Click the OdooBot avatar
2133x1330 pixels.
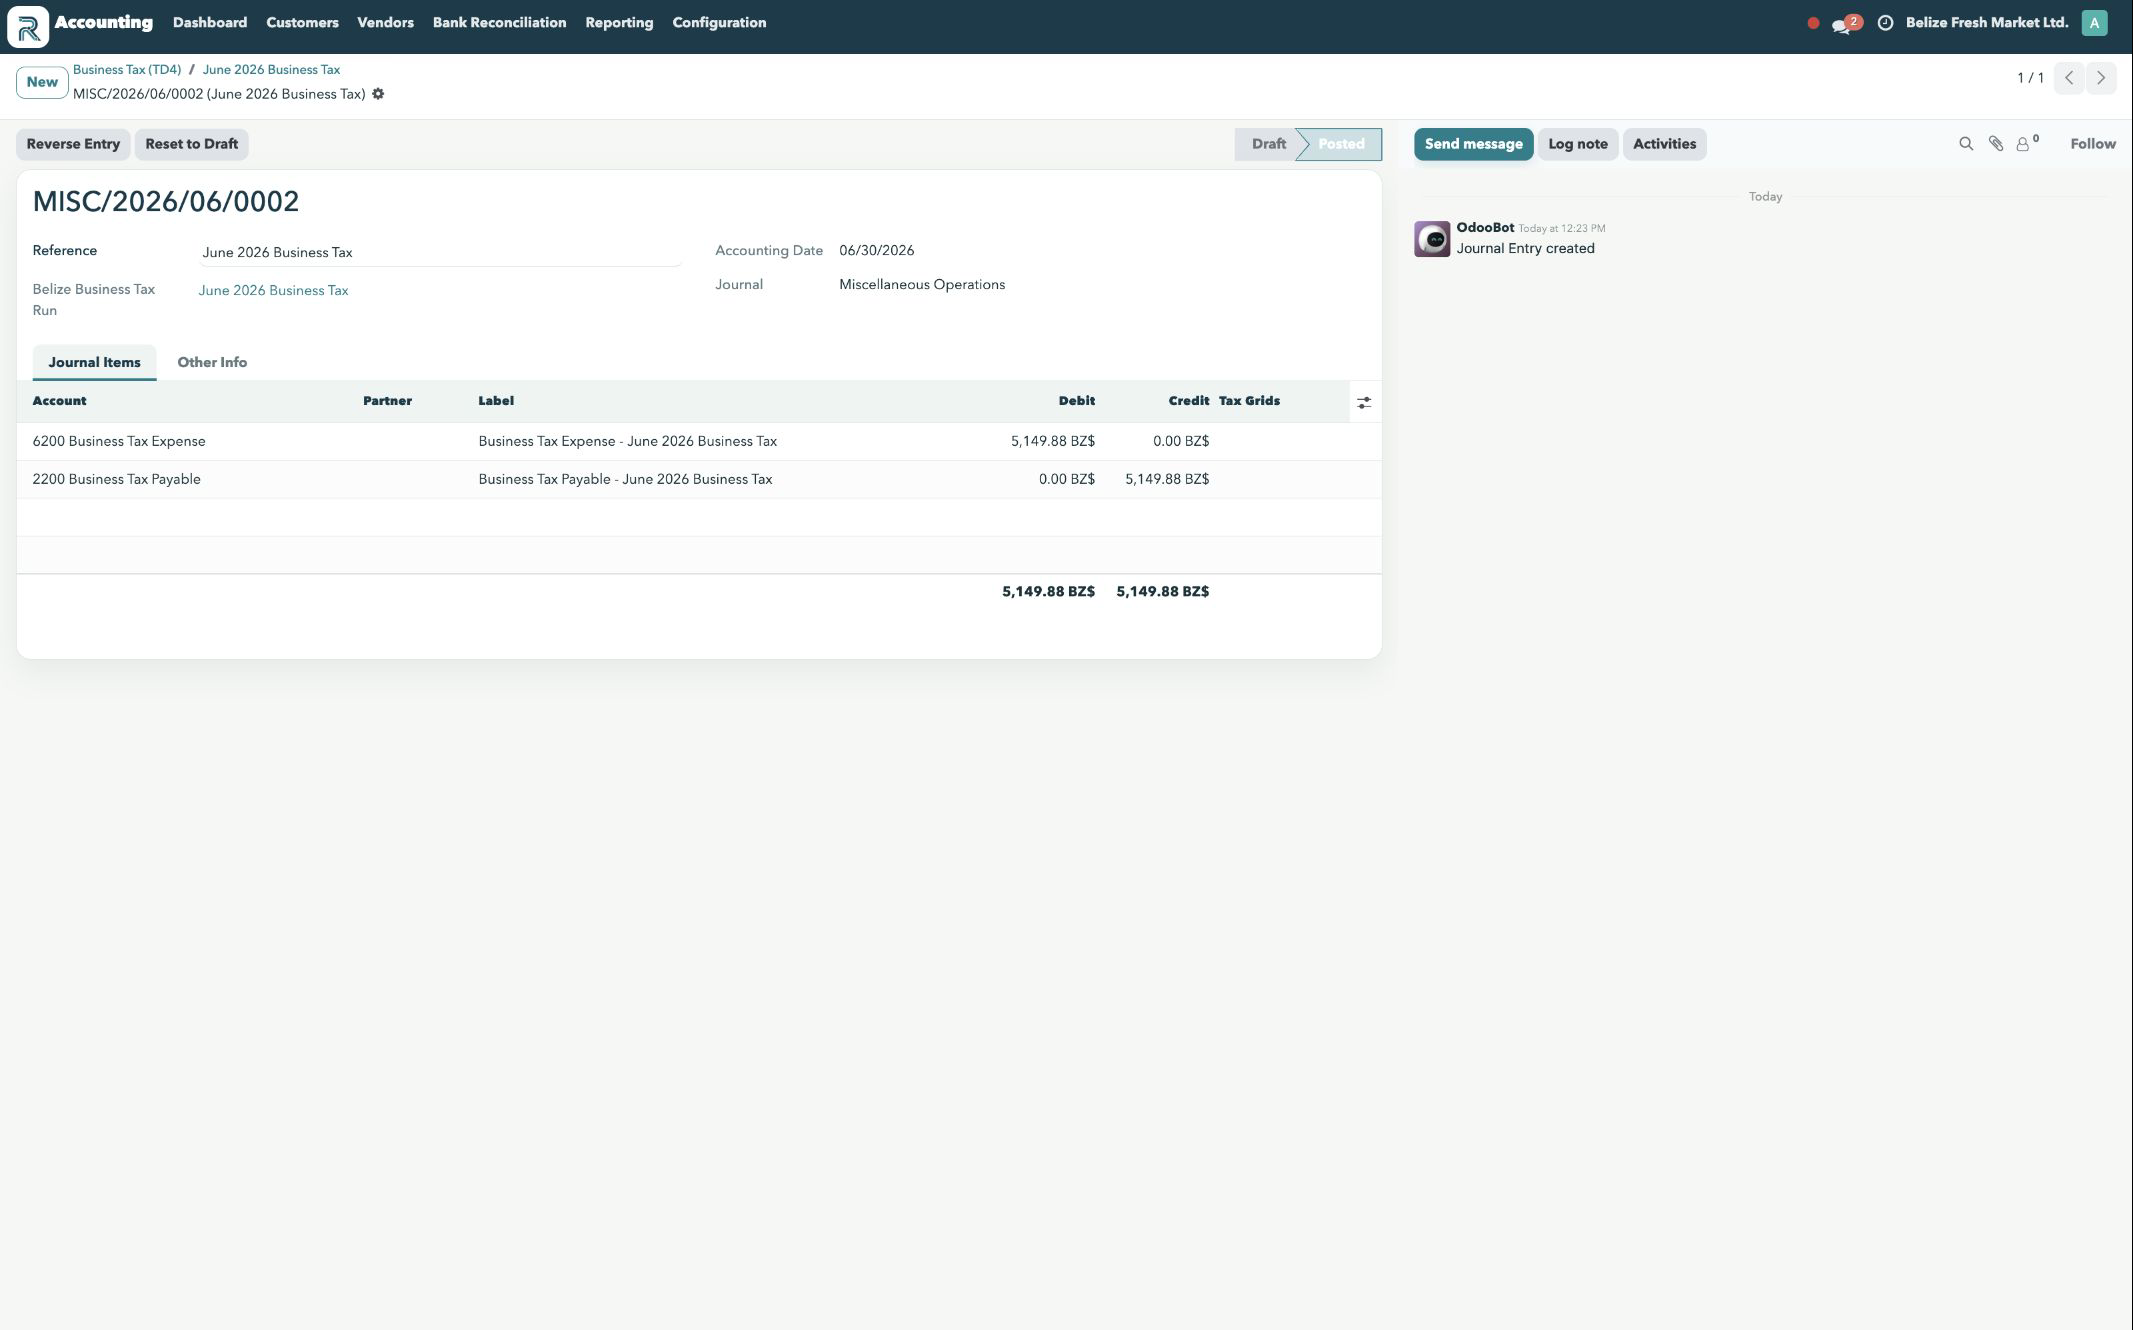click(x=1432, y=239)
